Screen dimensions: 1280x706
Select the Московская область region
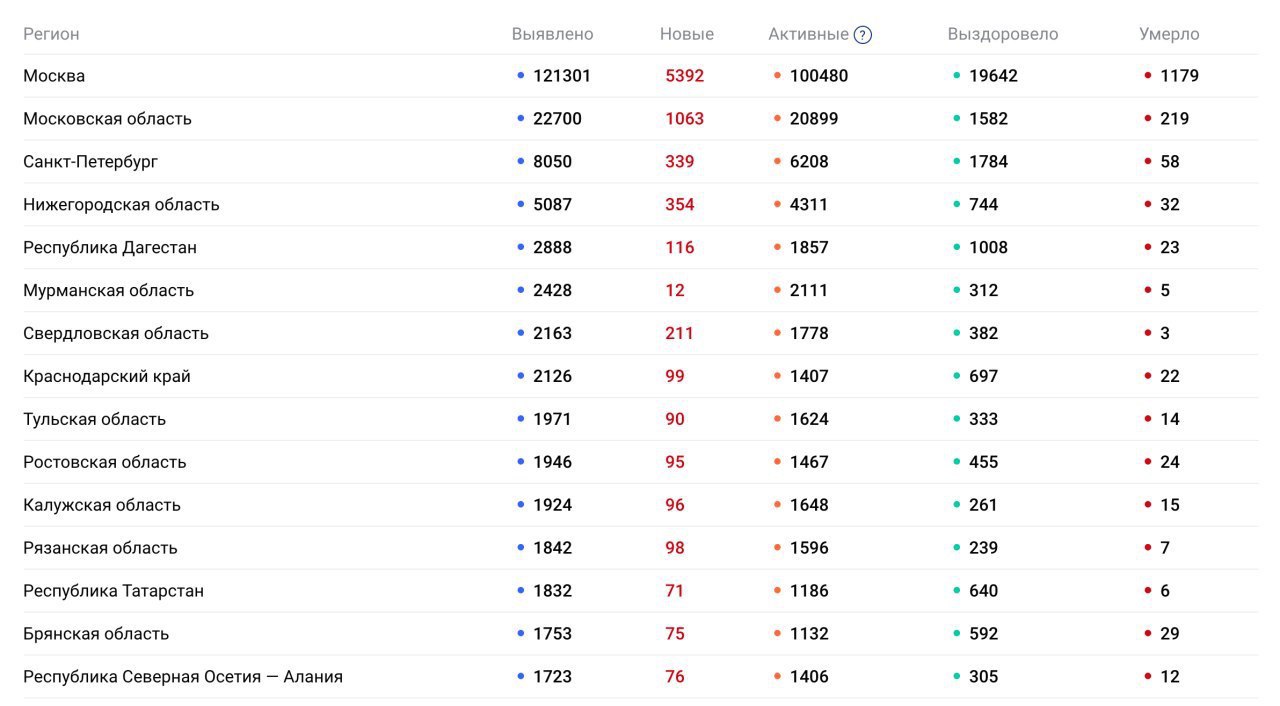(107, 119)
